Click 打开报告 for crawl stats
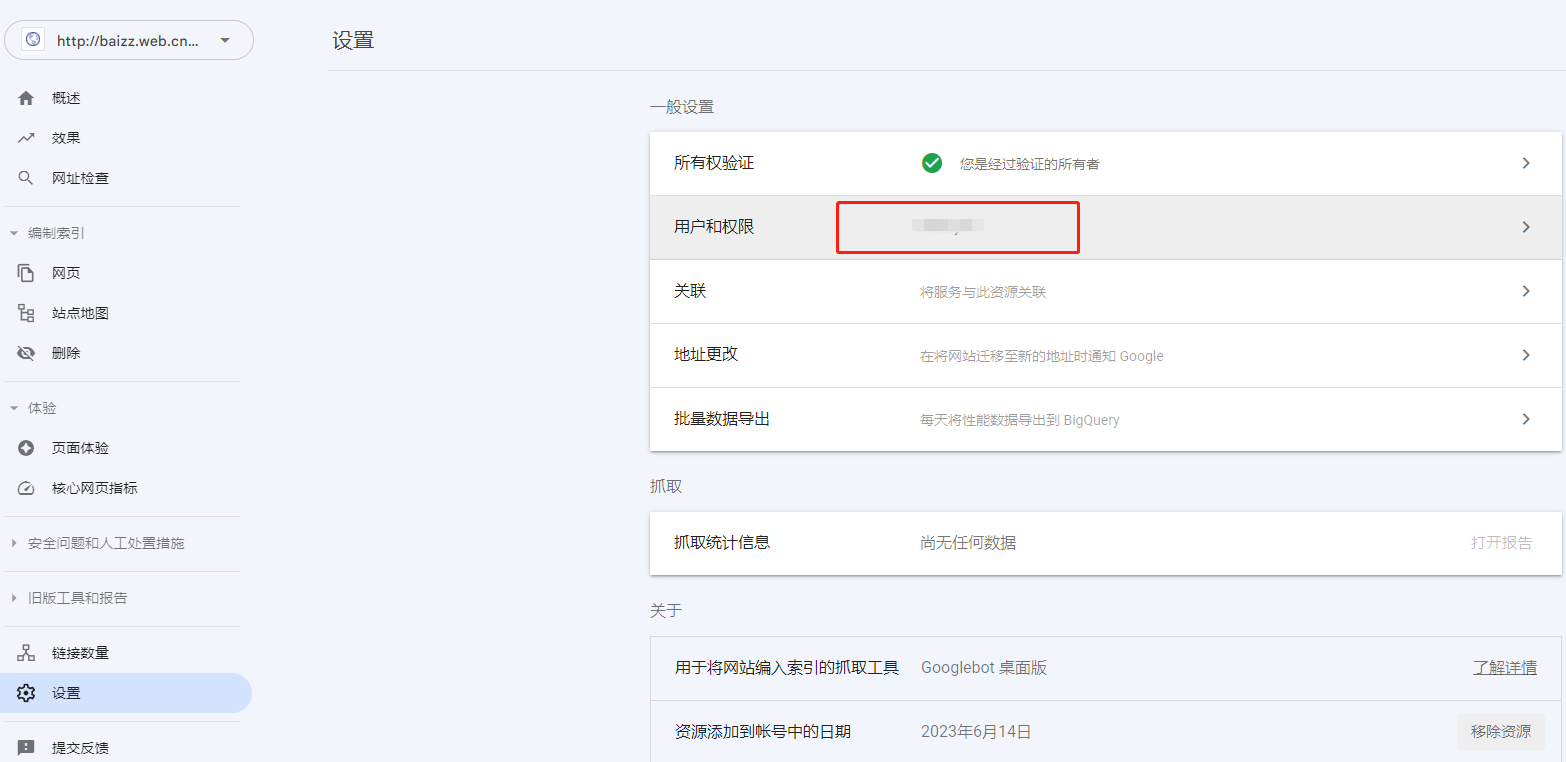Screen dimensions: 1566x762 1501,542
